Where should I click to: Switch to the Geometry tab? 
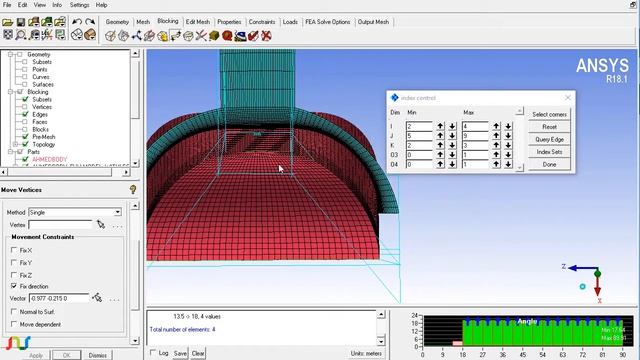(x=117, y=22)
